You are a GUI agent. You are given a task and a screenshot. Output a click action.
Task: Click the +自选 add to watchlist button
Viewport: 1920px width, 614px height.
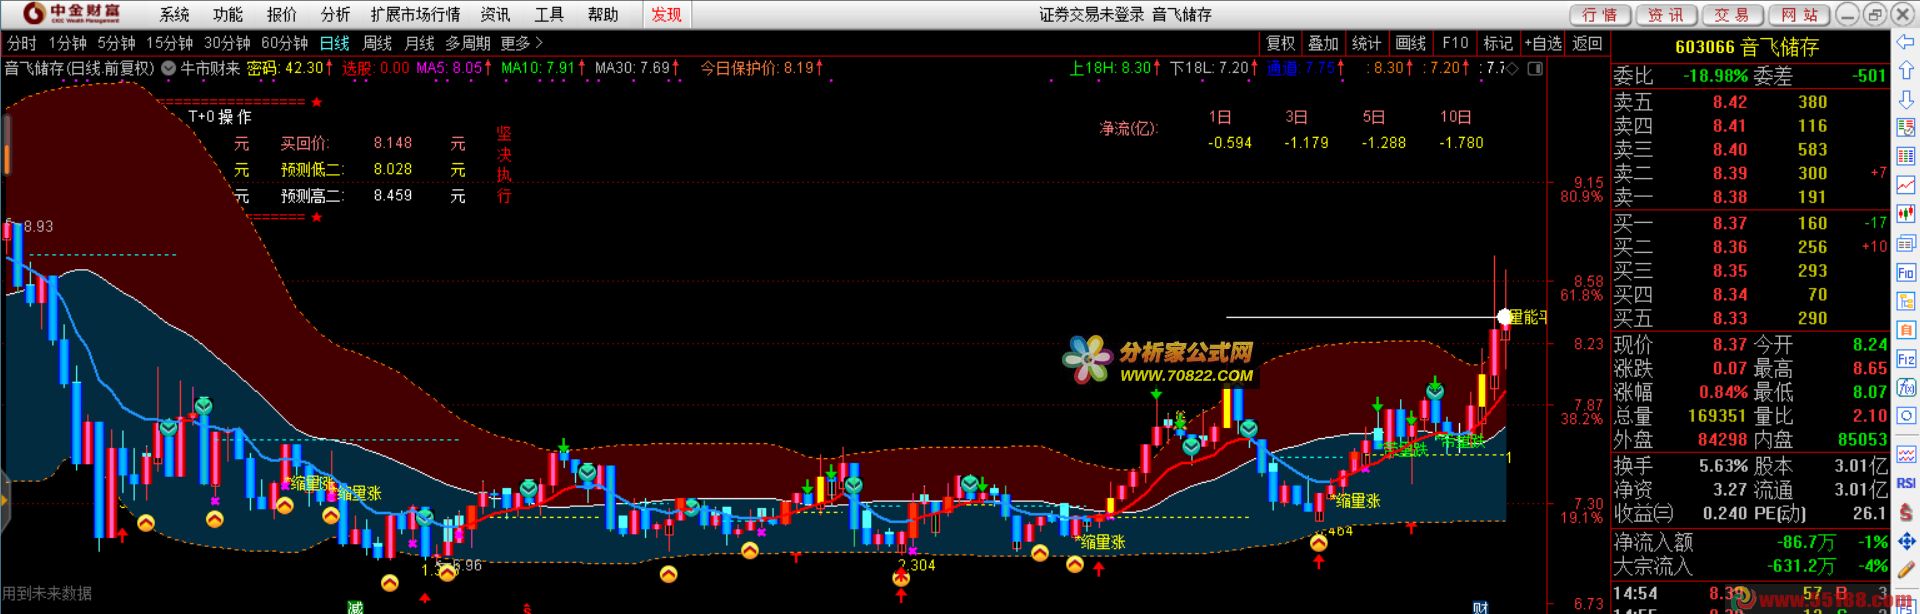pos(1543,43)
